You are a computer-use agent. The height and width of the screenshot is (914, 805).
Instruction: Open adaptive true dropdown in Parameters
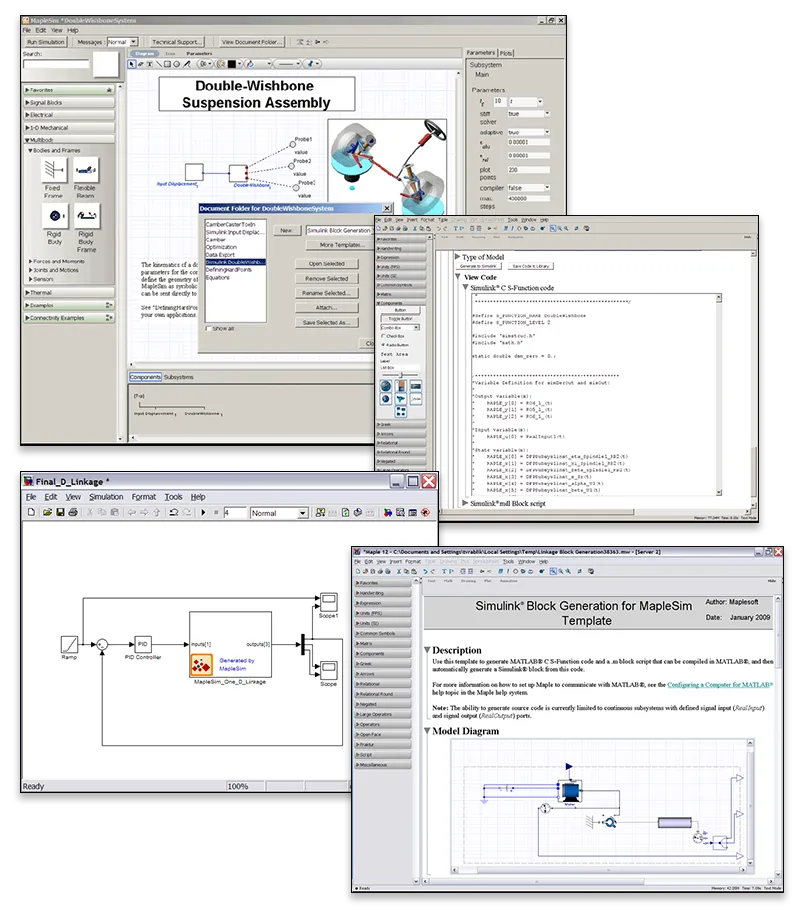529,132
